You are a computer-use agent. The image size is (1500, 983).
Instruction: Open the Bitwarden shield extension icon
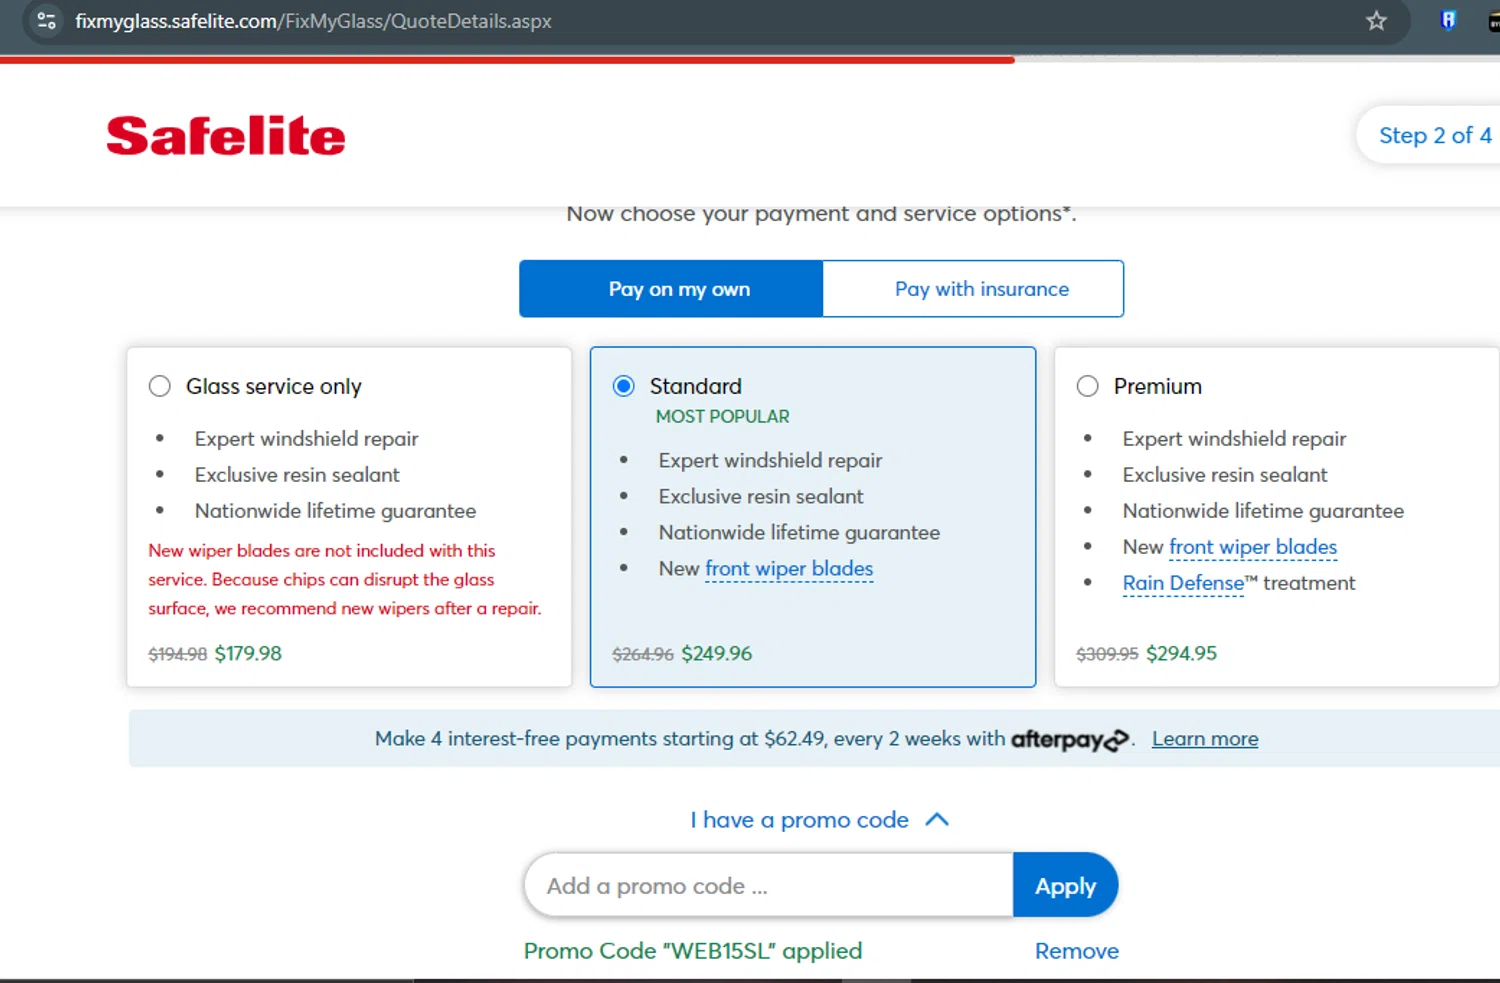1448,20
